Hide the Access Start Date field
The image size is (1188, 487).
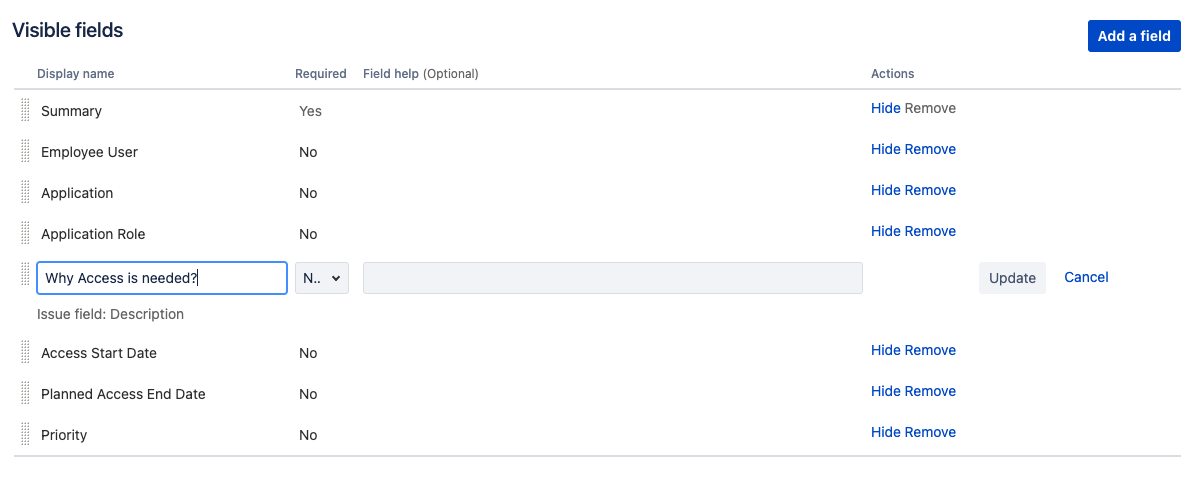[x=885, y=350]
